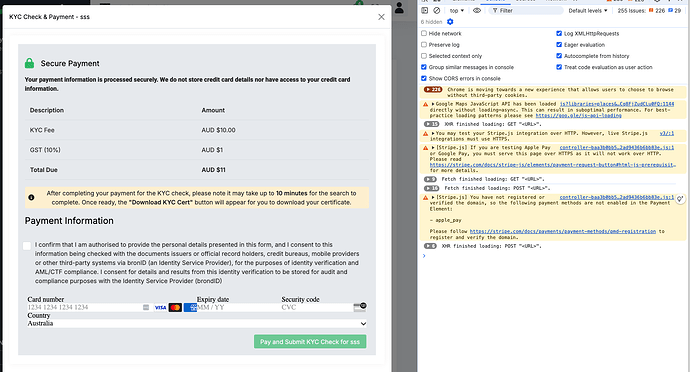
Task: Click the Mastercard brand icon
Action: [x=175, y=307]
